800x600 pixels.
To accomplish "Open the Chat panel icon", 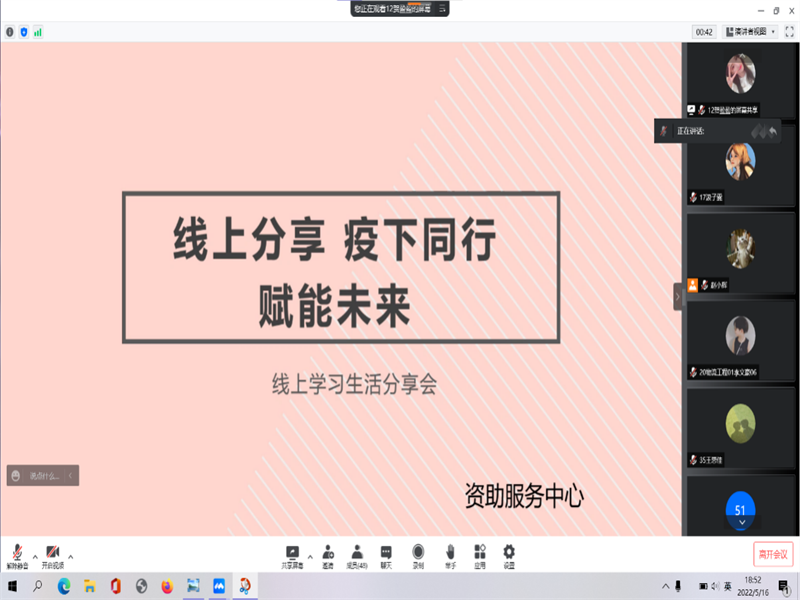I will click(x=386, y=554).
